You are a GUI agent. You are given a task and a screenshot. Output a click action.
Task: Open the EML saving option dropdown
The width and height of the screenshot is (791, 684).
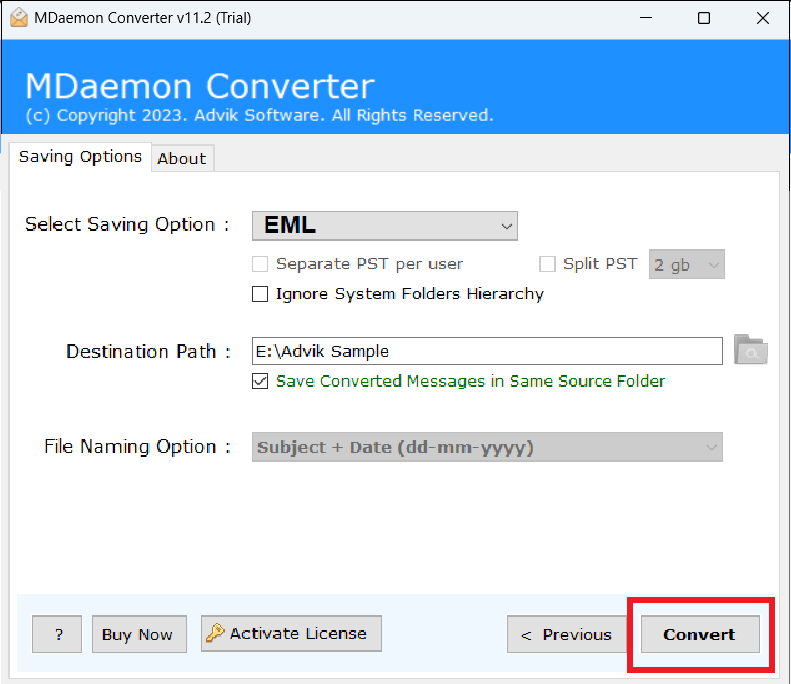coord(385,225)
